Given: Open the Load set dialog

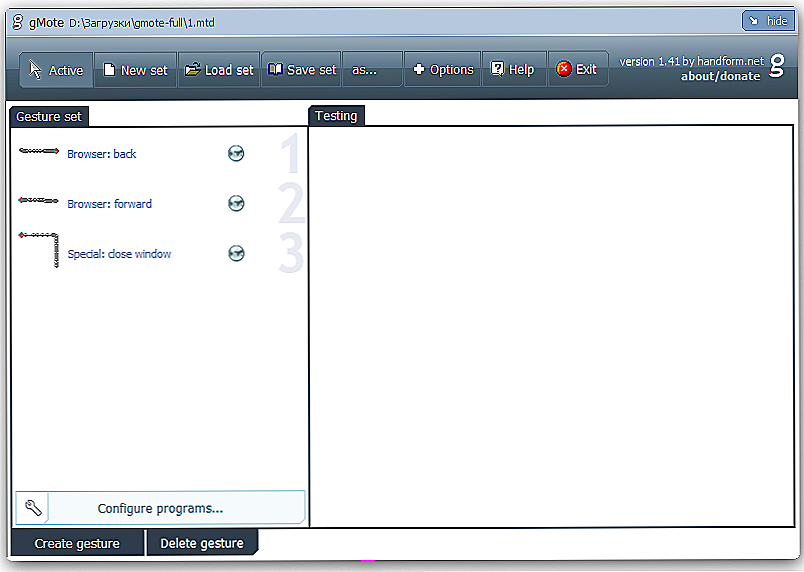Looking at the screenshot, I should point(219,70).
